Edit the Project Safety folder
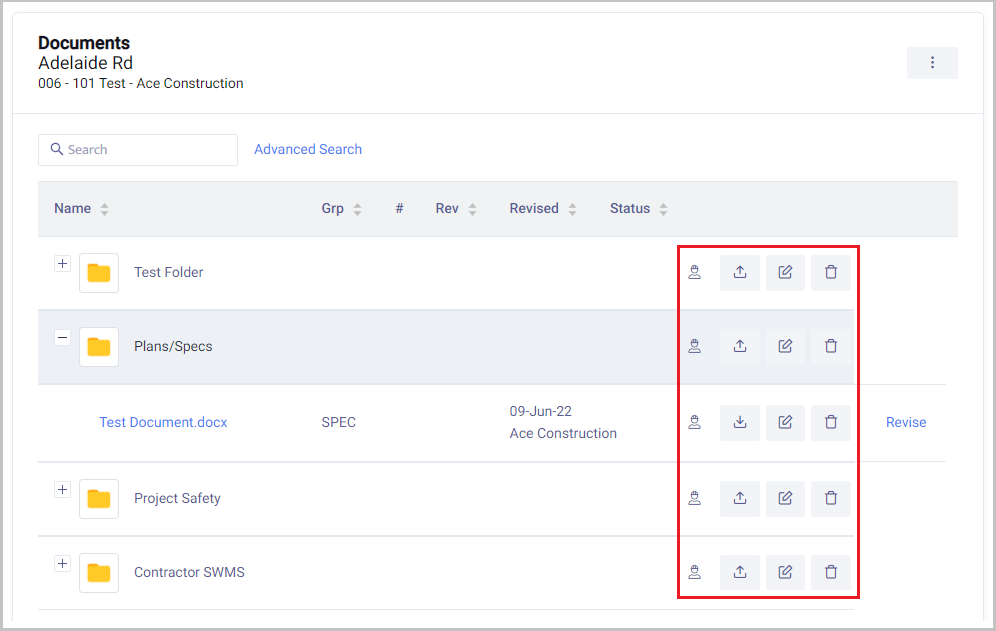Screen dimensions: 996x631 (x=785, y=497)
